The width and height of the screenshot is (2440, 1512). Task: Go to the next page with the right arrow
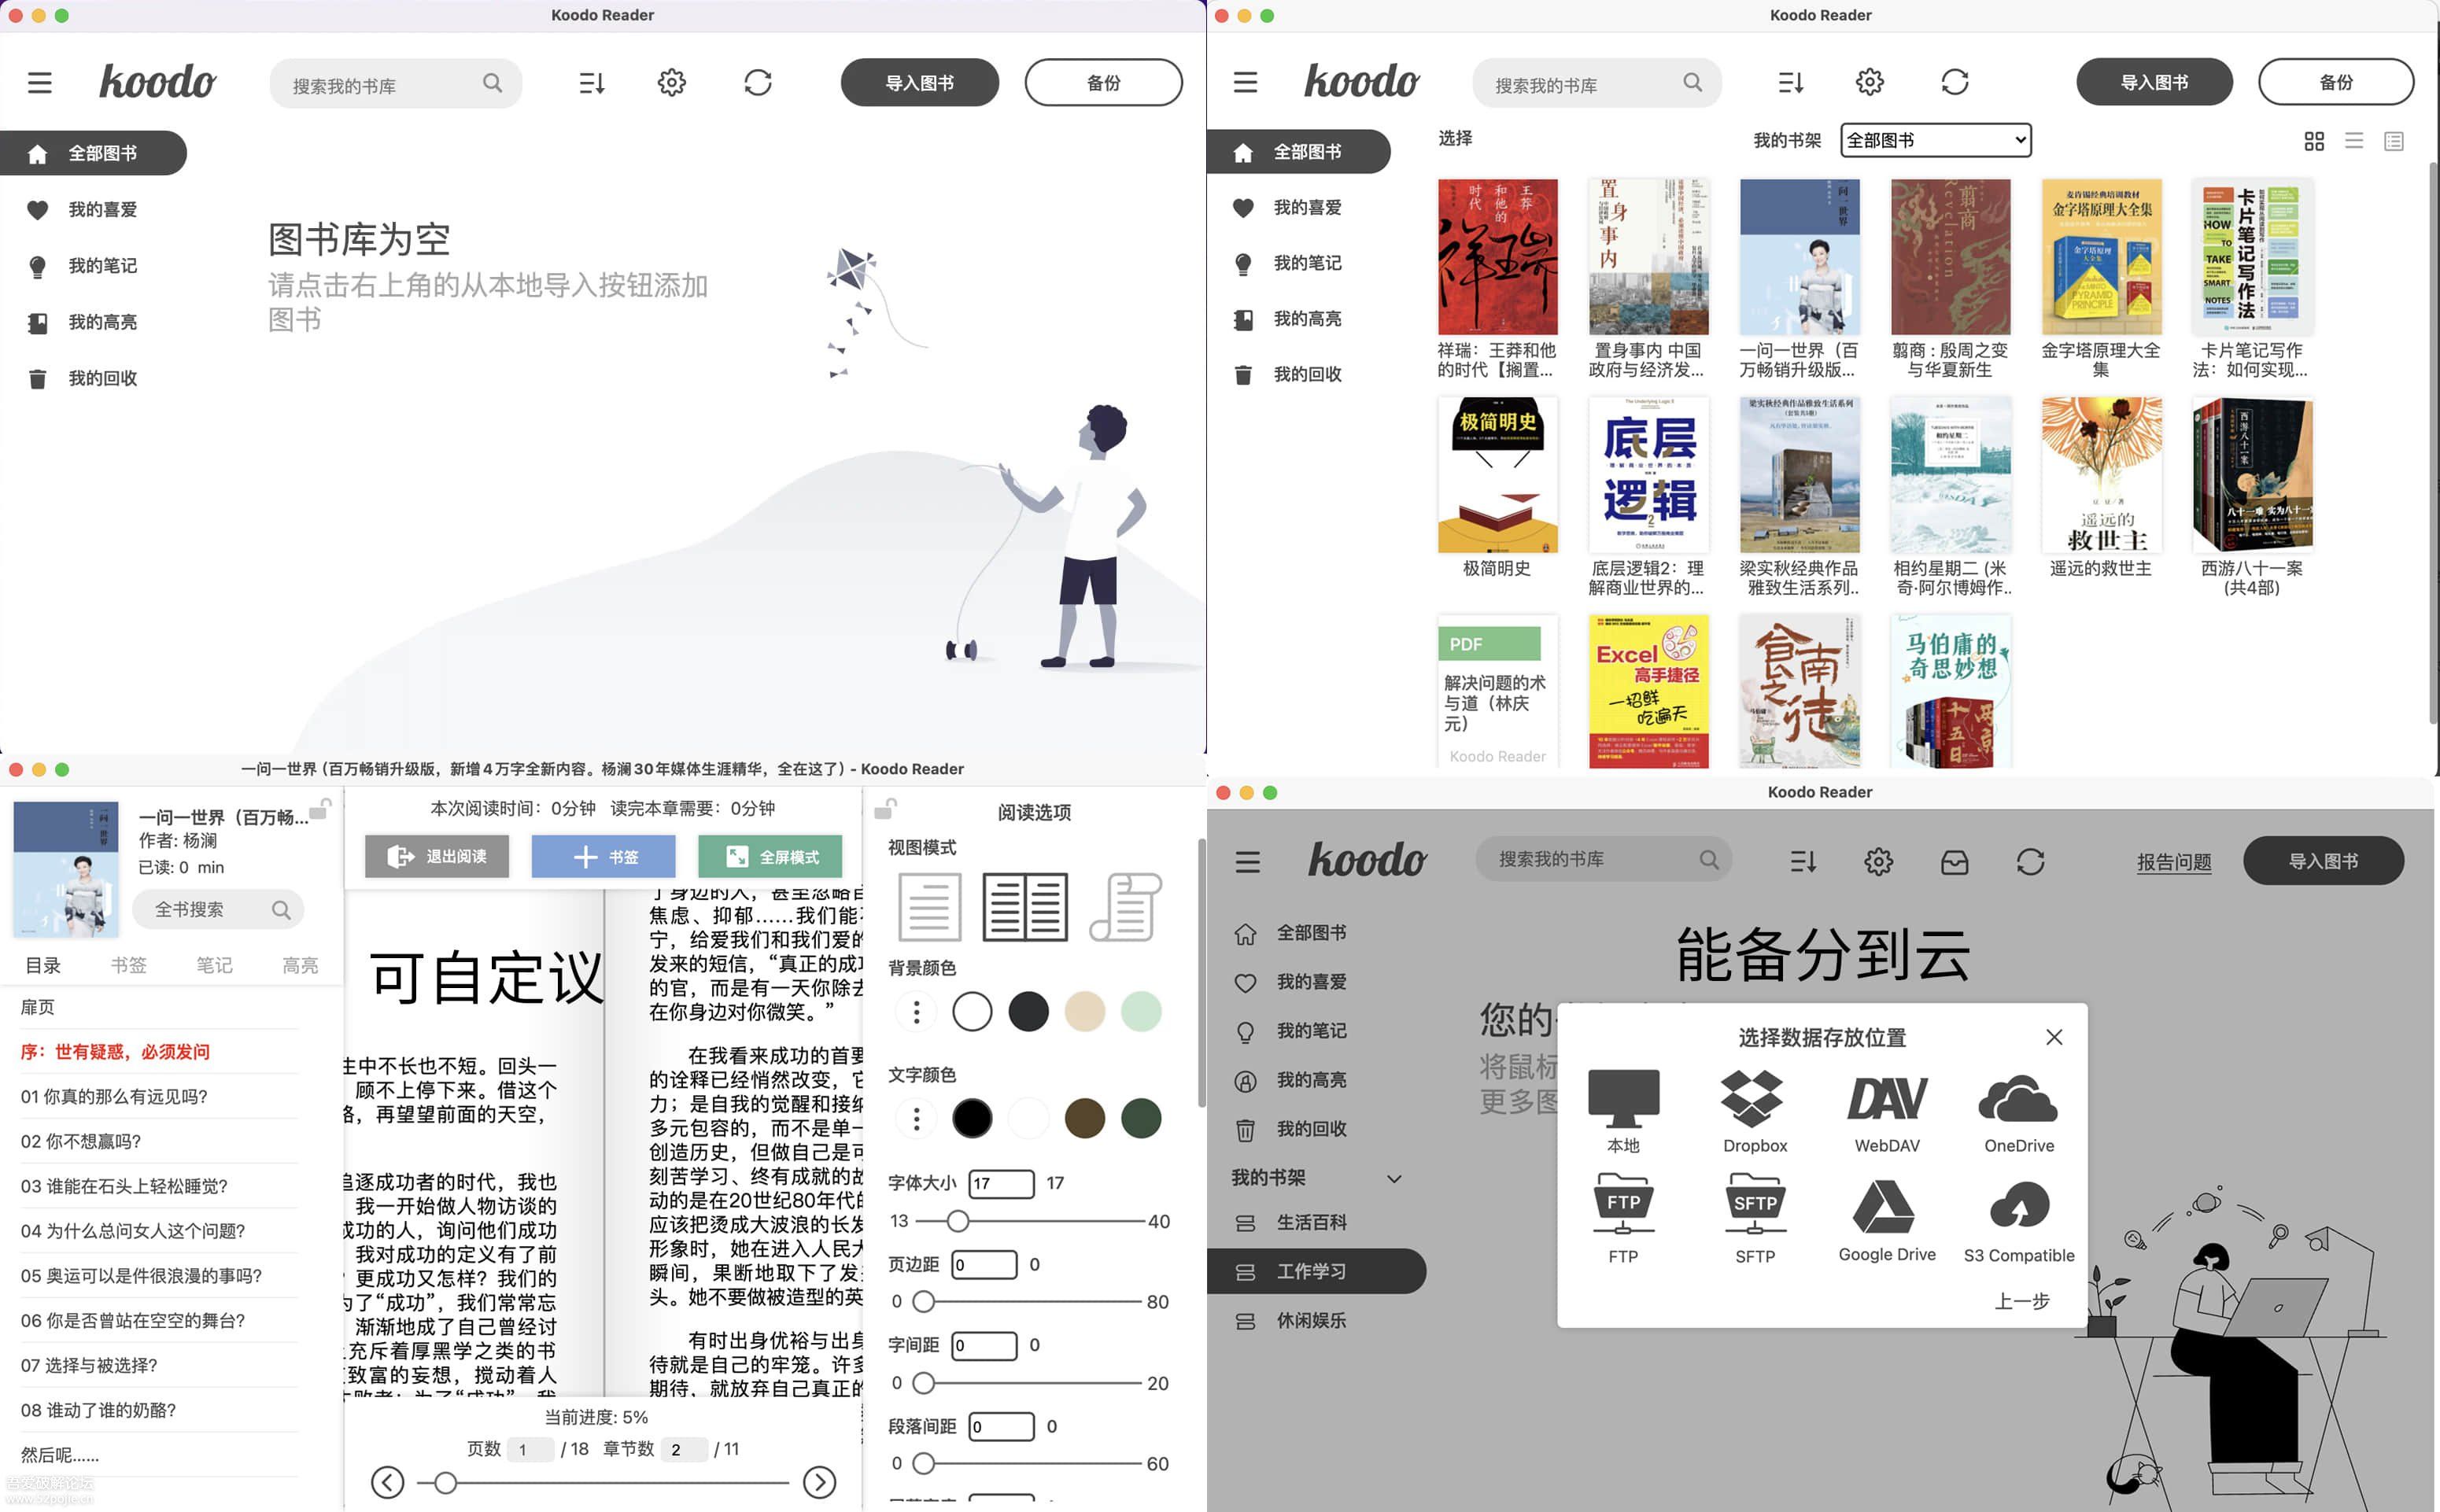[820, 1482]
